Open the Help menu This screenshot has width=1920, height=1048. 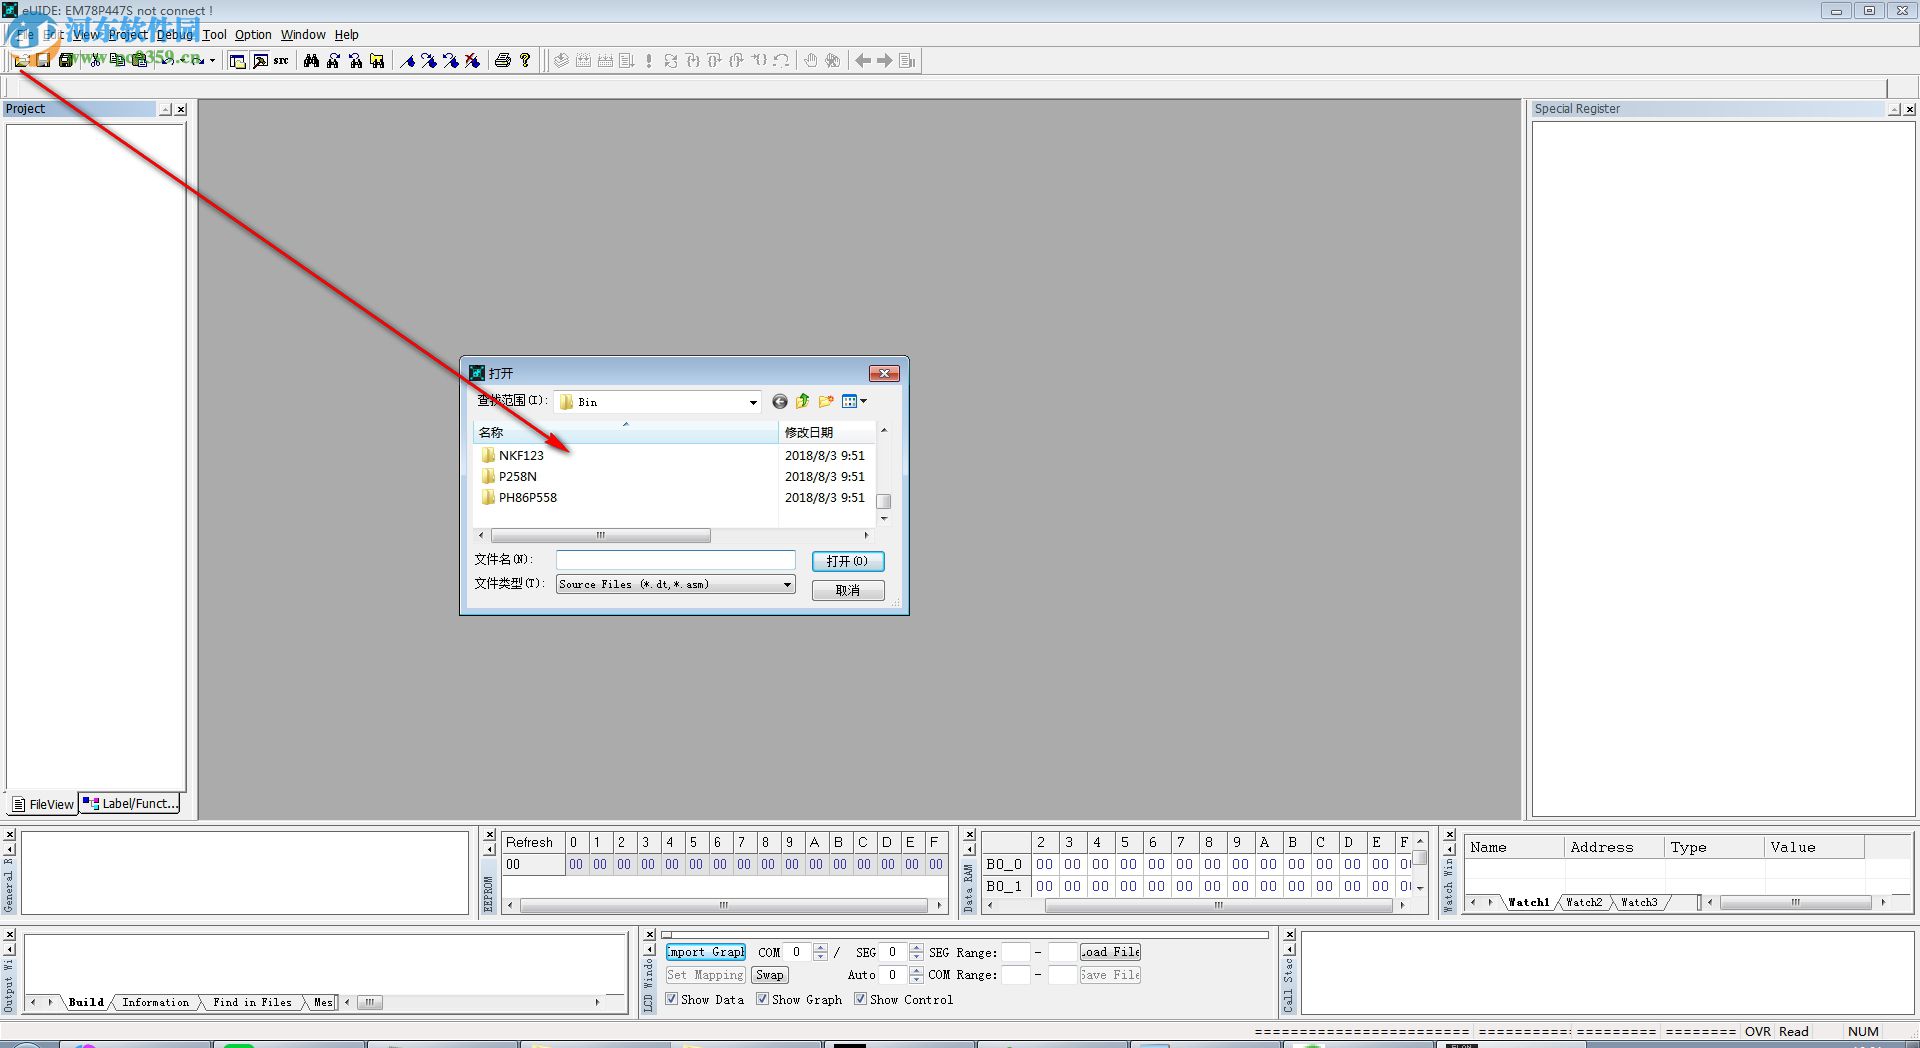(346, 34)
